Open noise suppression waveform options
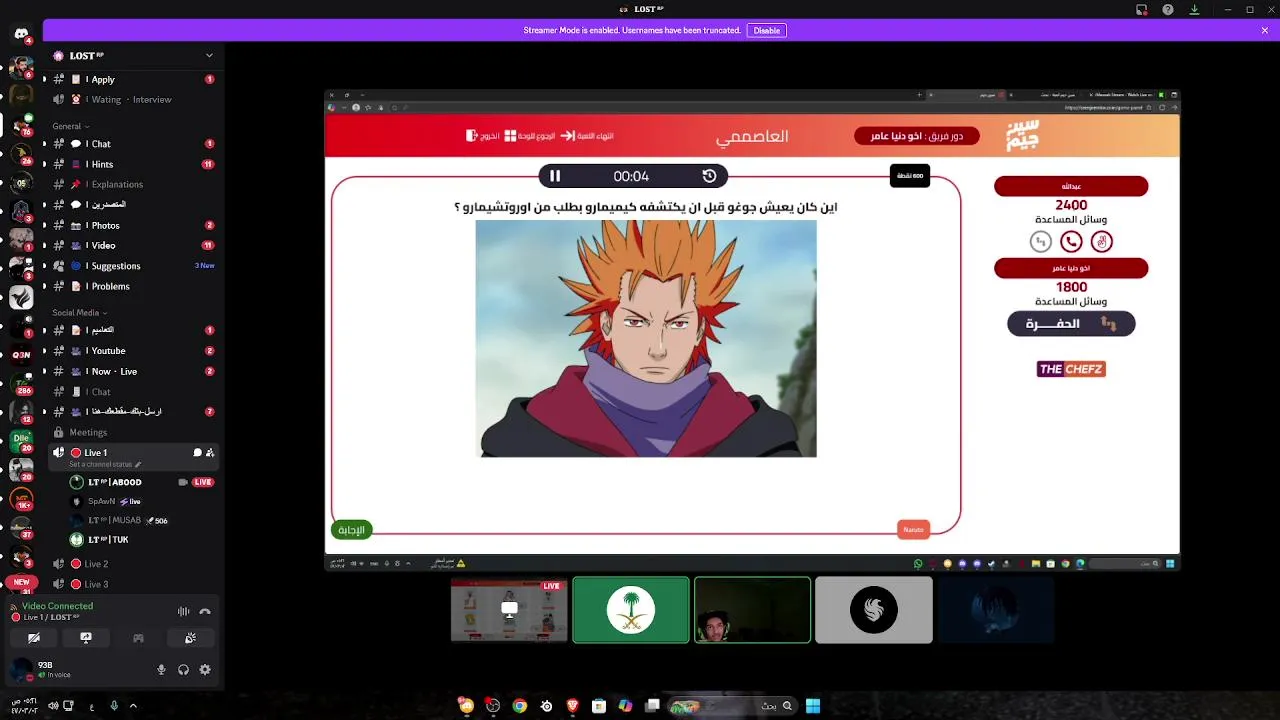This screenshot has height=720, width=1280. pos(183,611)
